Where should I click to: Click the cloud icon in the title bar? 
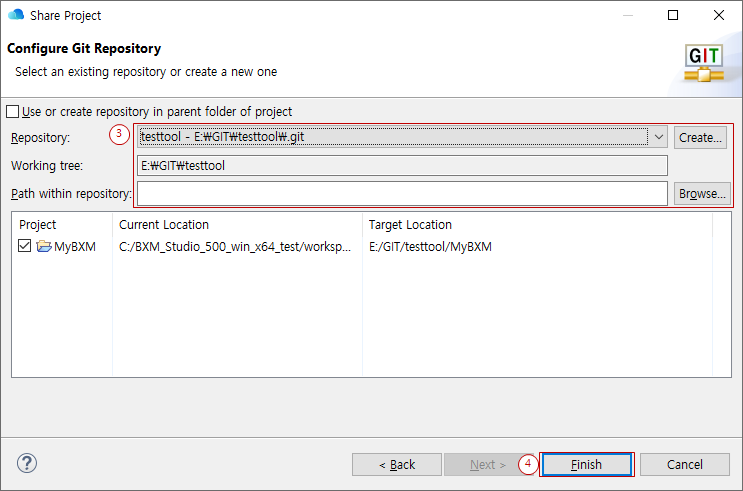point(15,15)
